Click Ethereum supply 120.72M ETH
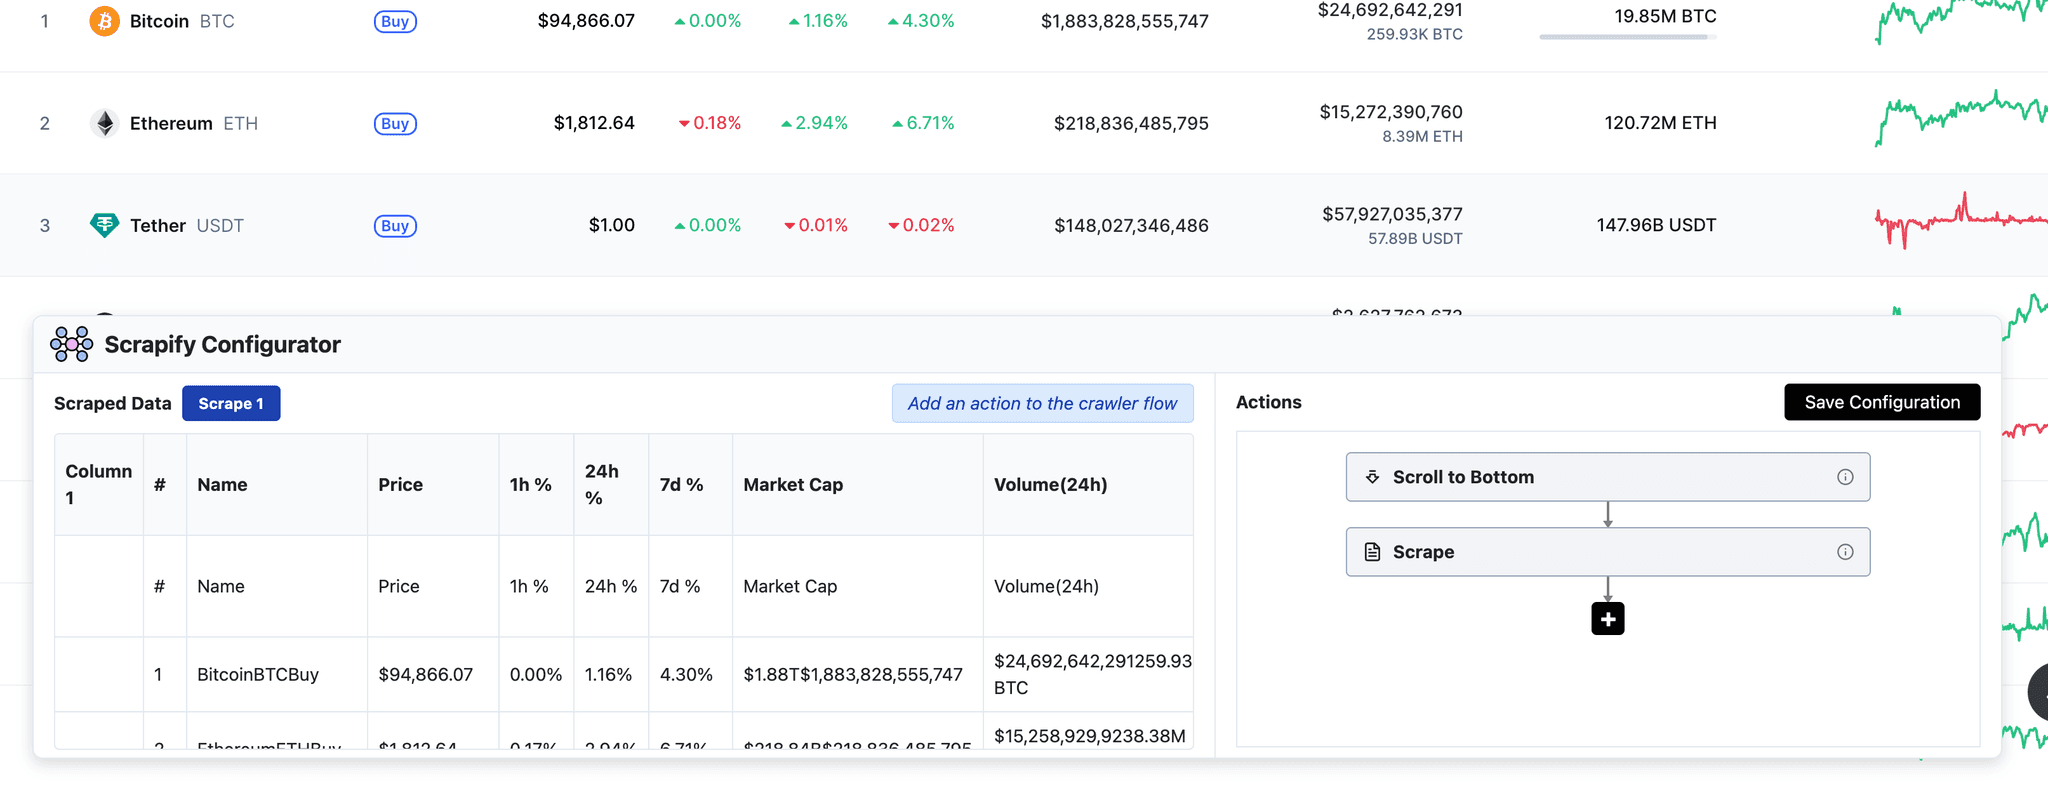 pos(1660,123)
